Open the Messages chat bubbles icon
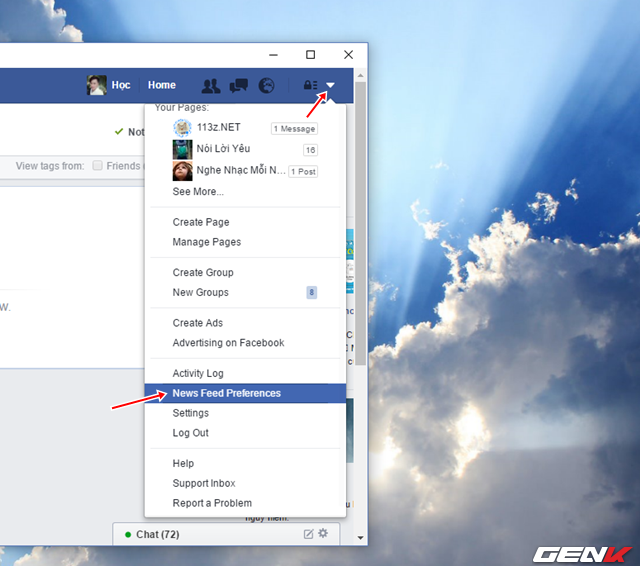640x566 pixels. click(239, 86)
